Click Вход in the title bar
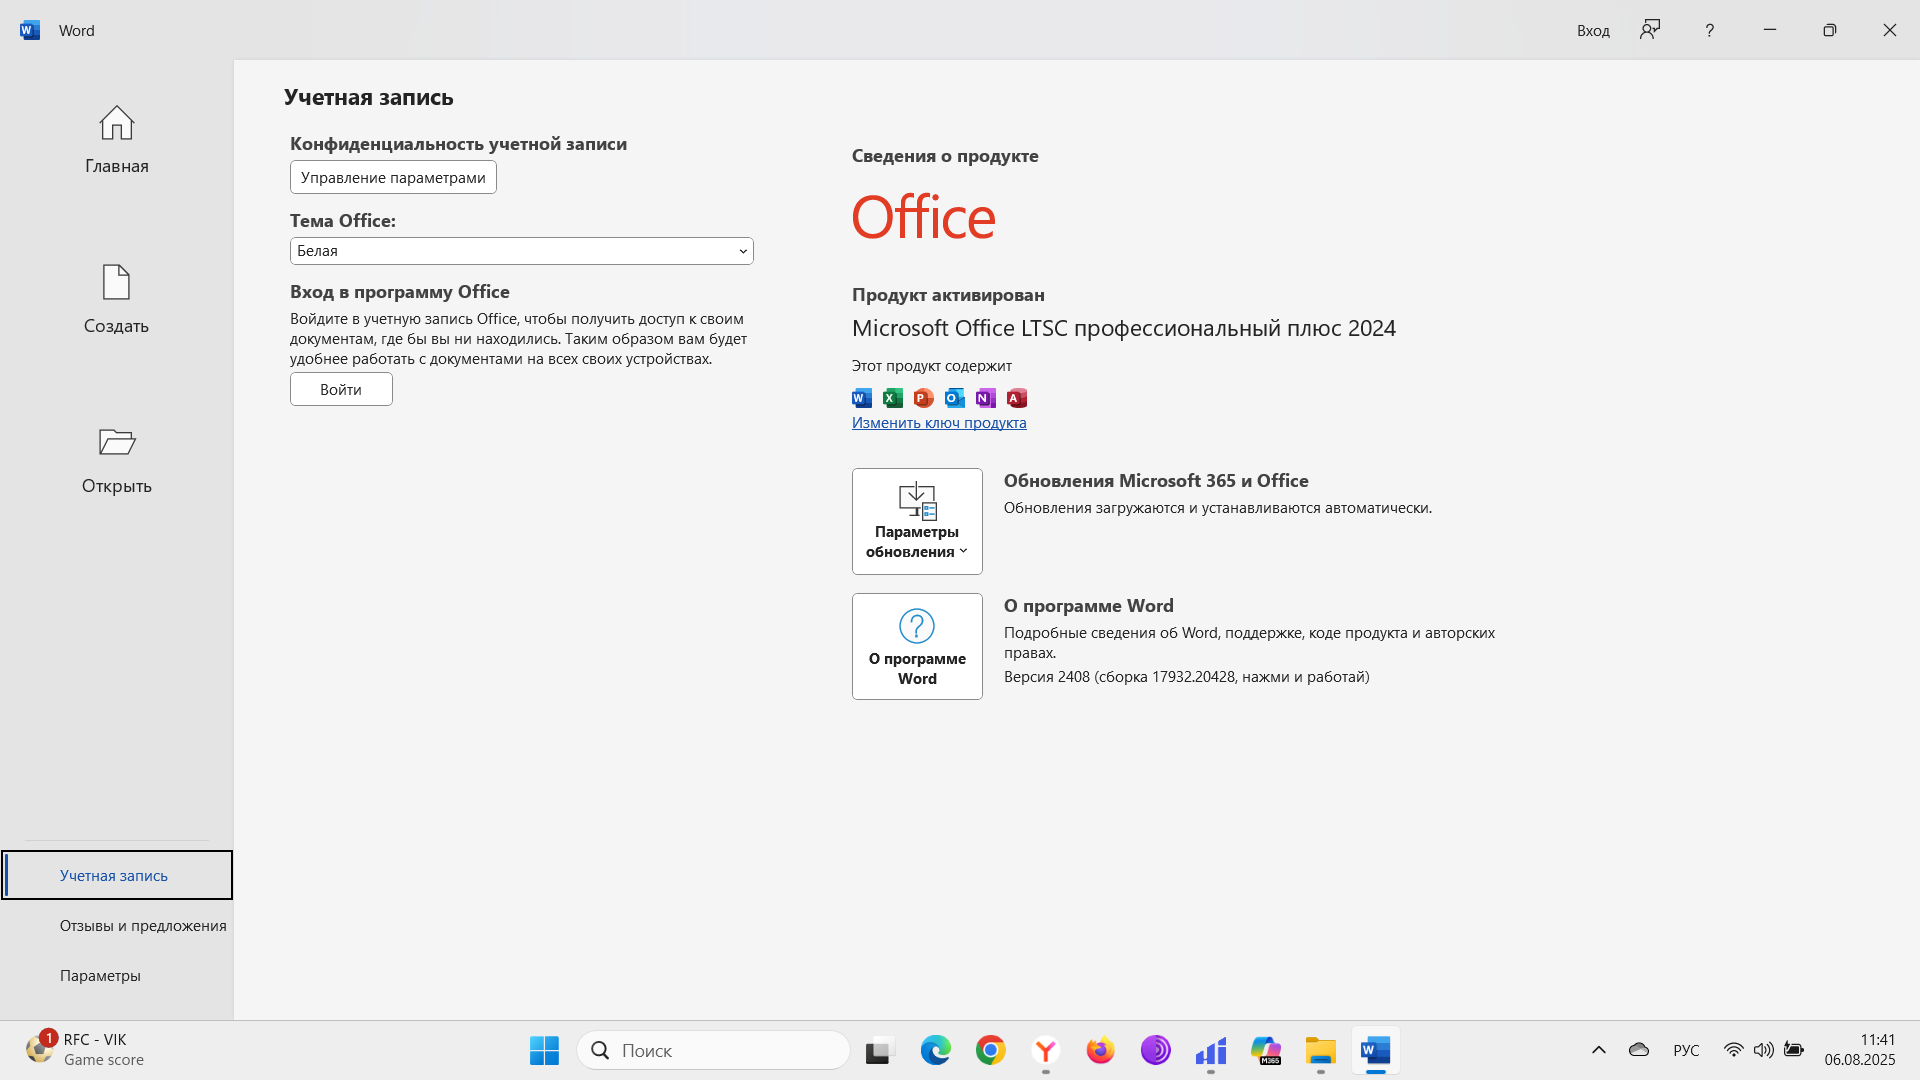The image size is (1920, 1080). click(x=1593, y=31)
